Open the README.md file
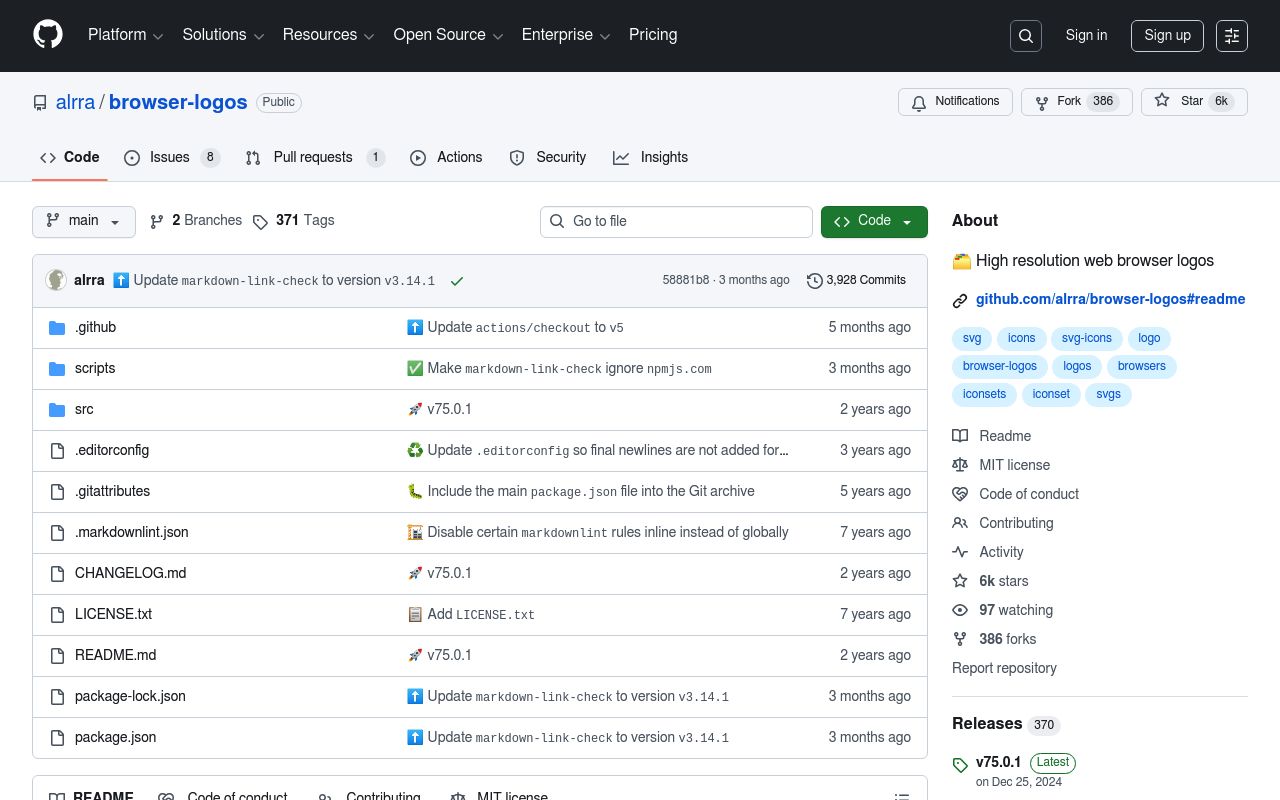 point(115,655)
